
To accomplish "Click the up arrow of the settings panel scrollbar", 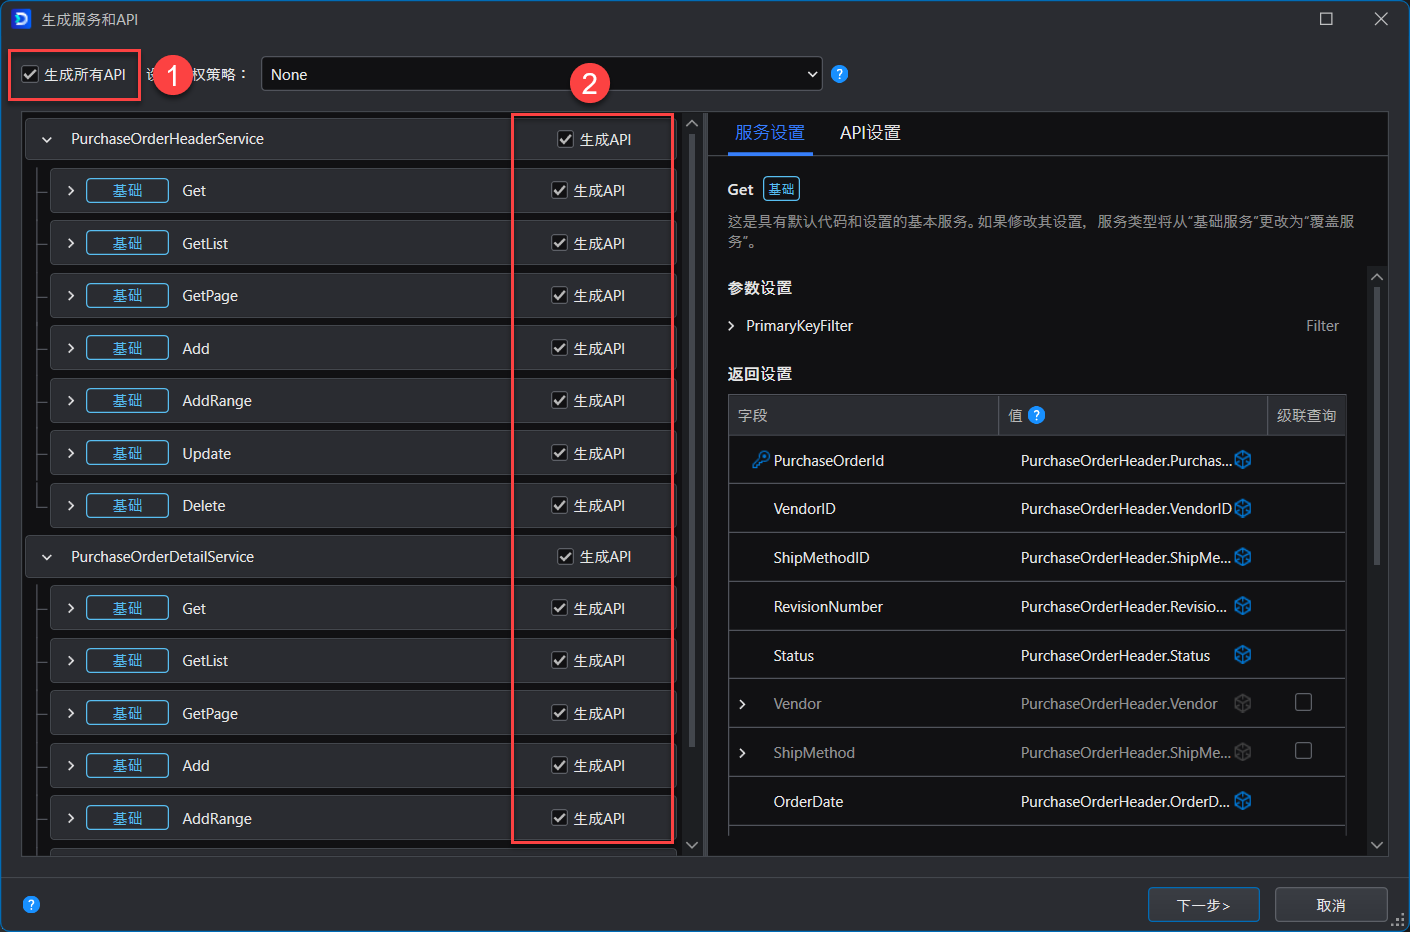I will point(1377,277).
